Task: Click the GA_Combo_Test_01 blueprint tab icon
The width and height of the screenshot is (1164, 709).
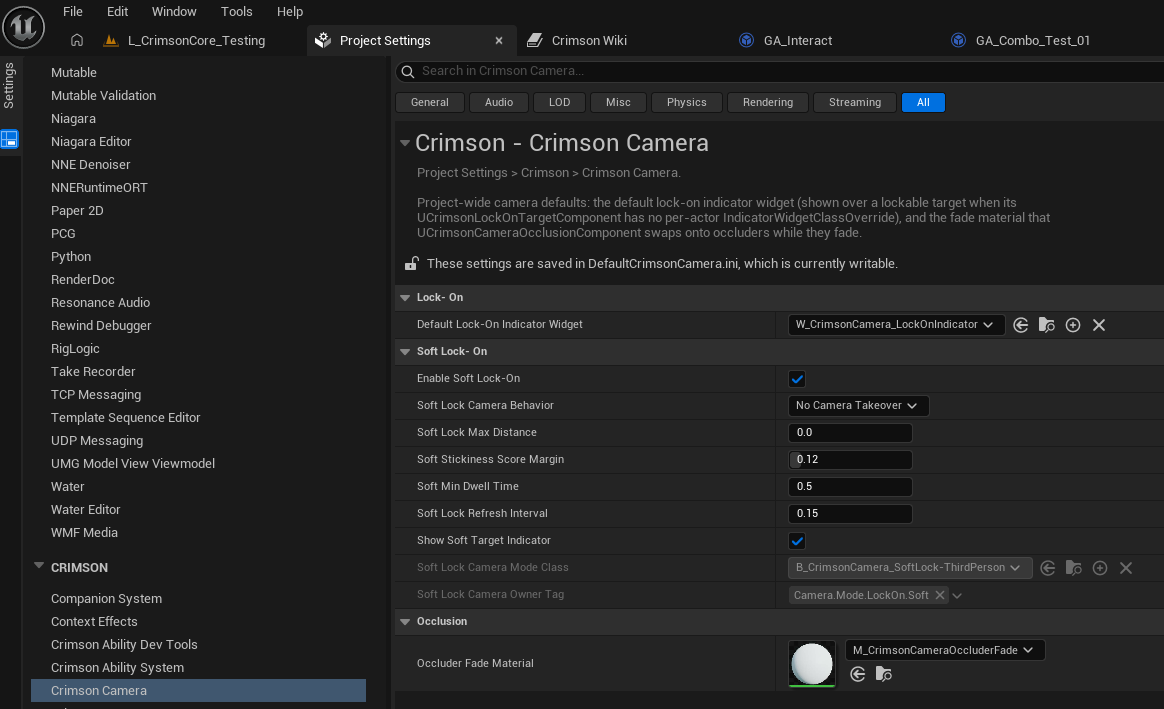Action: click(x=958, y=40)
